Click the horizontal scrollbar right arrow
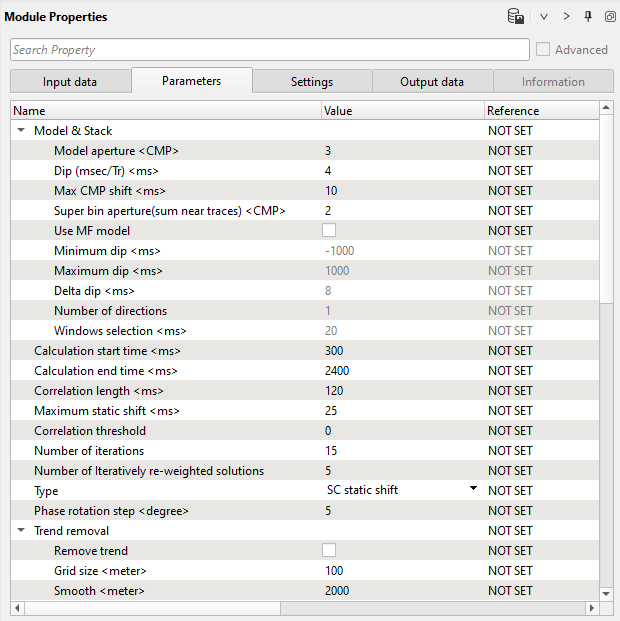This screenshot has height=621, width=620. coord(591,608)
